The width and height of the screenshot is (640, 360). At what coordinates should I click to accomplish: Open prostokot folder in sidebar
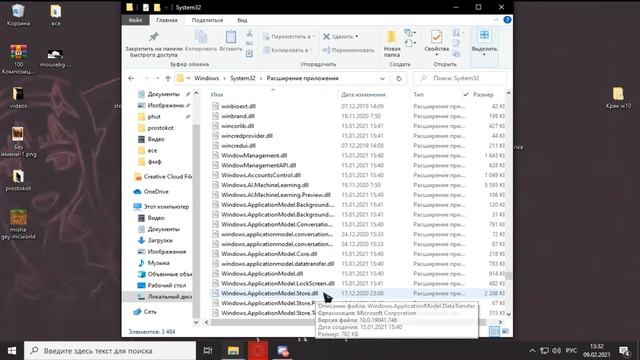click(x=160, y=128)
